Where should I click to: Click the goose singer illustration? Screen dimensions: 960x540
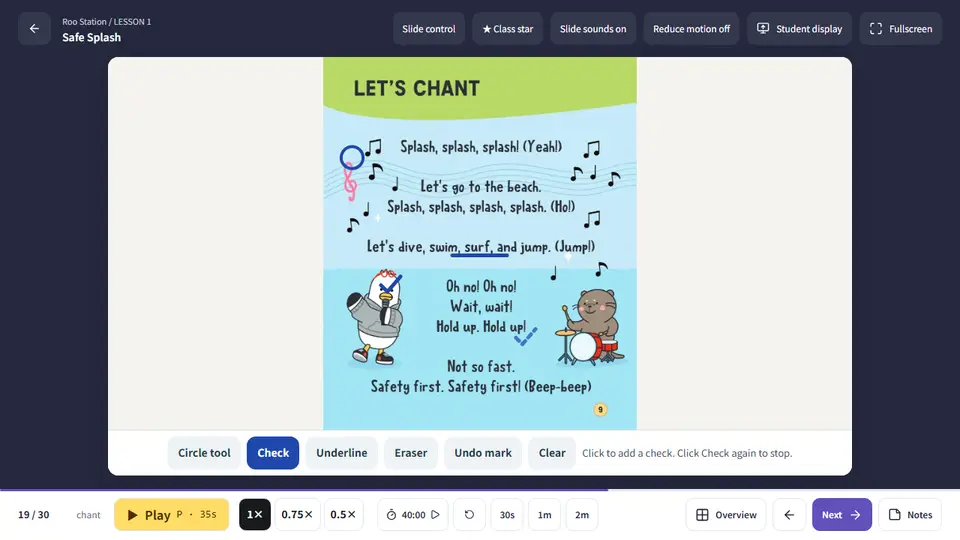coord(375,318)
